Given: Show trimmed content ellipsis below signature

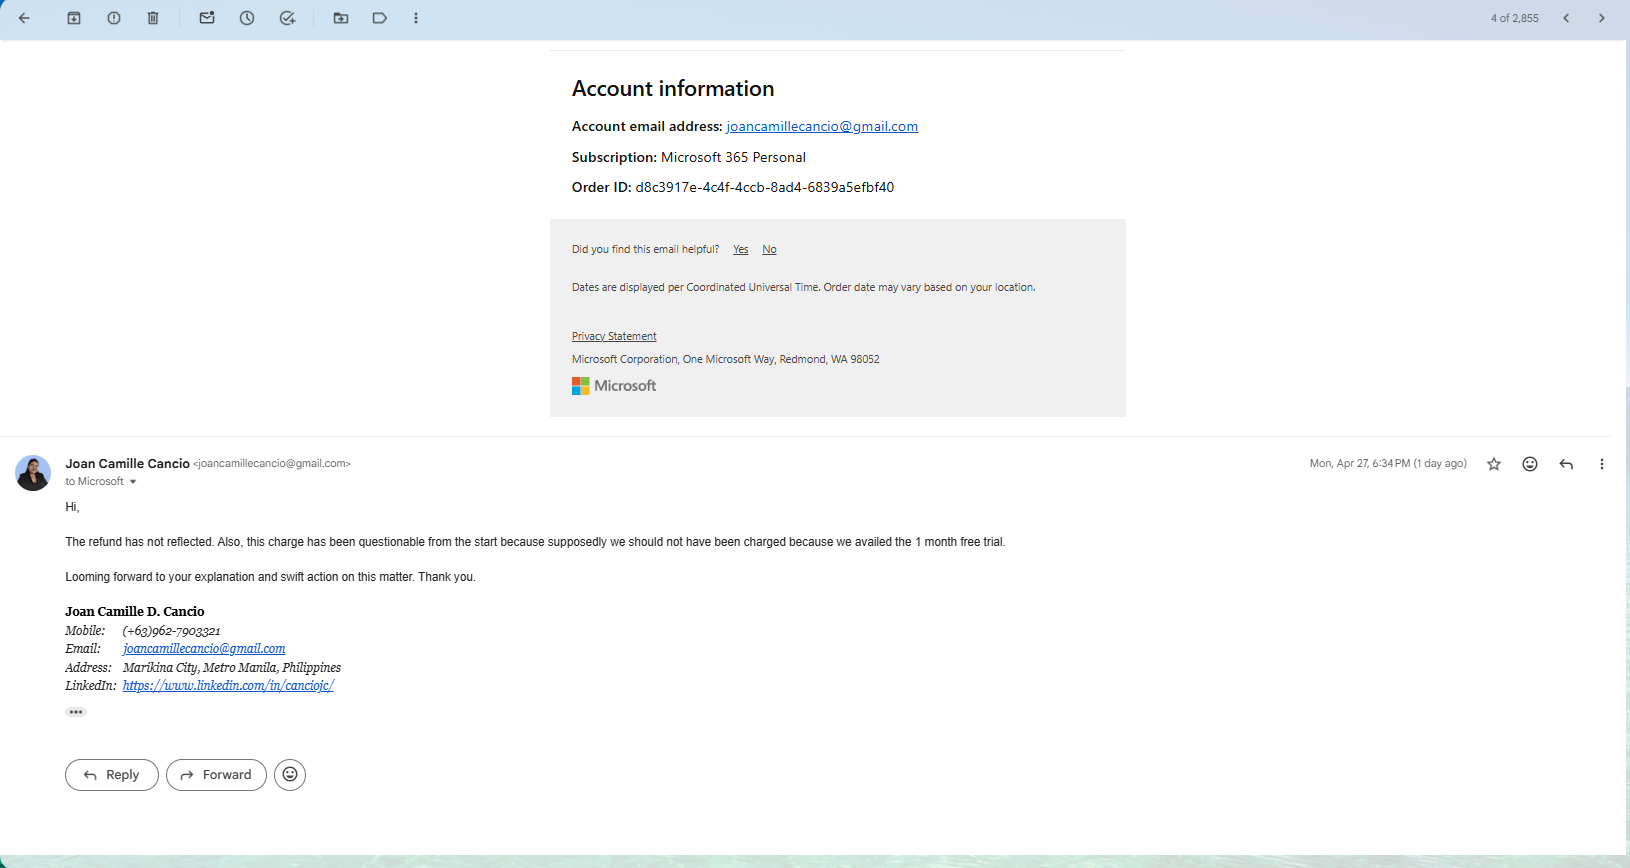Looking at the screenshot, I should [x=76, y=712].
